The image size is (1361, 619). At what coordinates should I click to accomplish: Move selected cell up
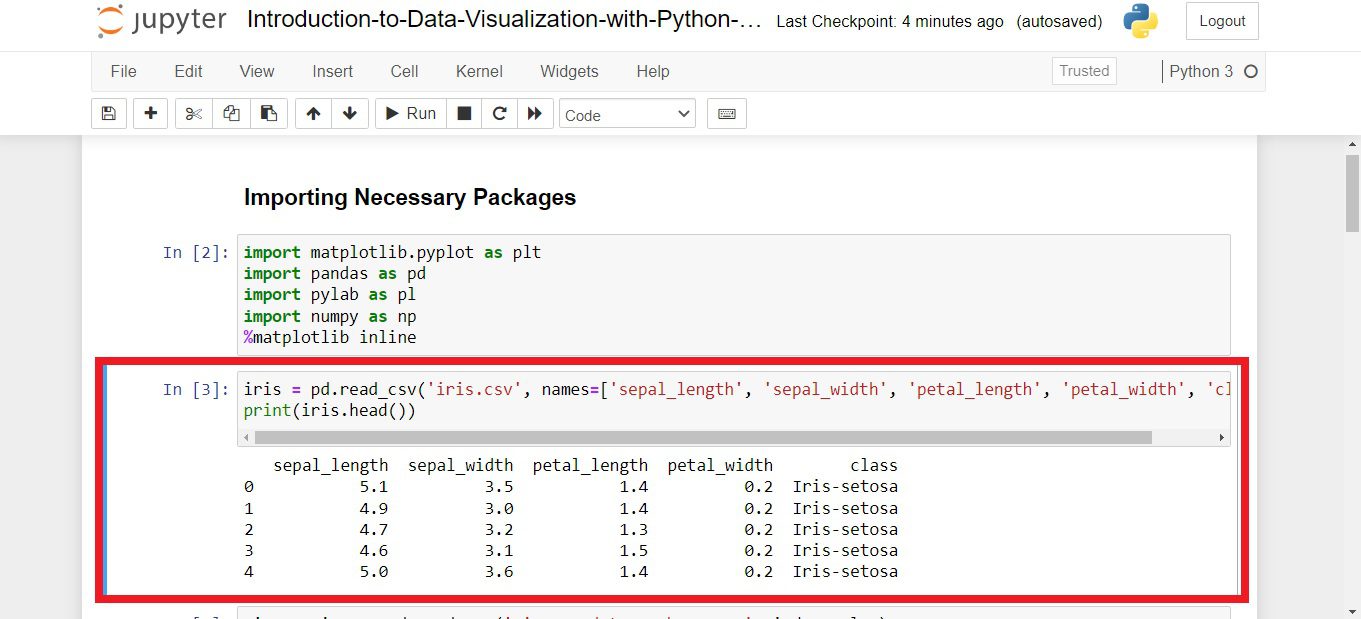click(x=312, y=113)
